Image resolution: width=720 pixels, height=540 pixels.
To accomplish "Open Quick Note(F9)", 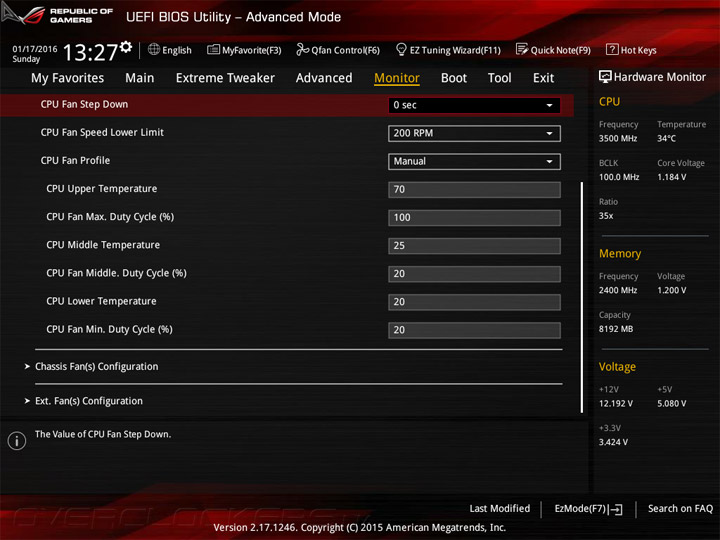I will tap(553, 50).
